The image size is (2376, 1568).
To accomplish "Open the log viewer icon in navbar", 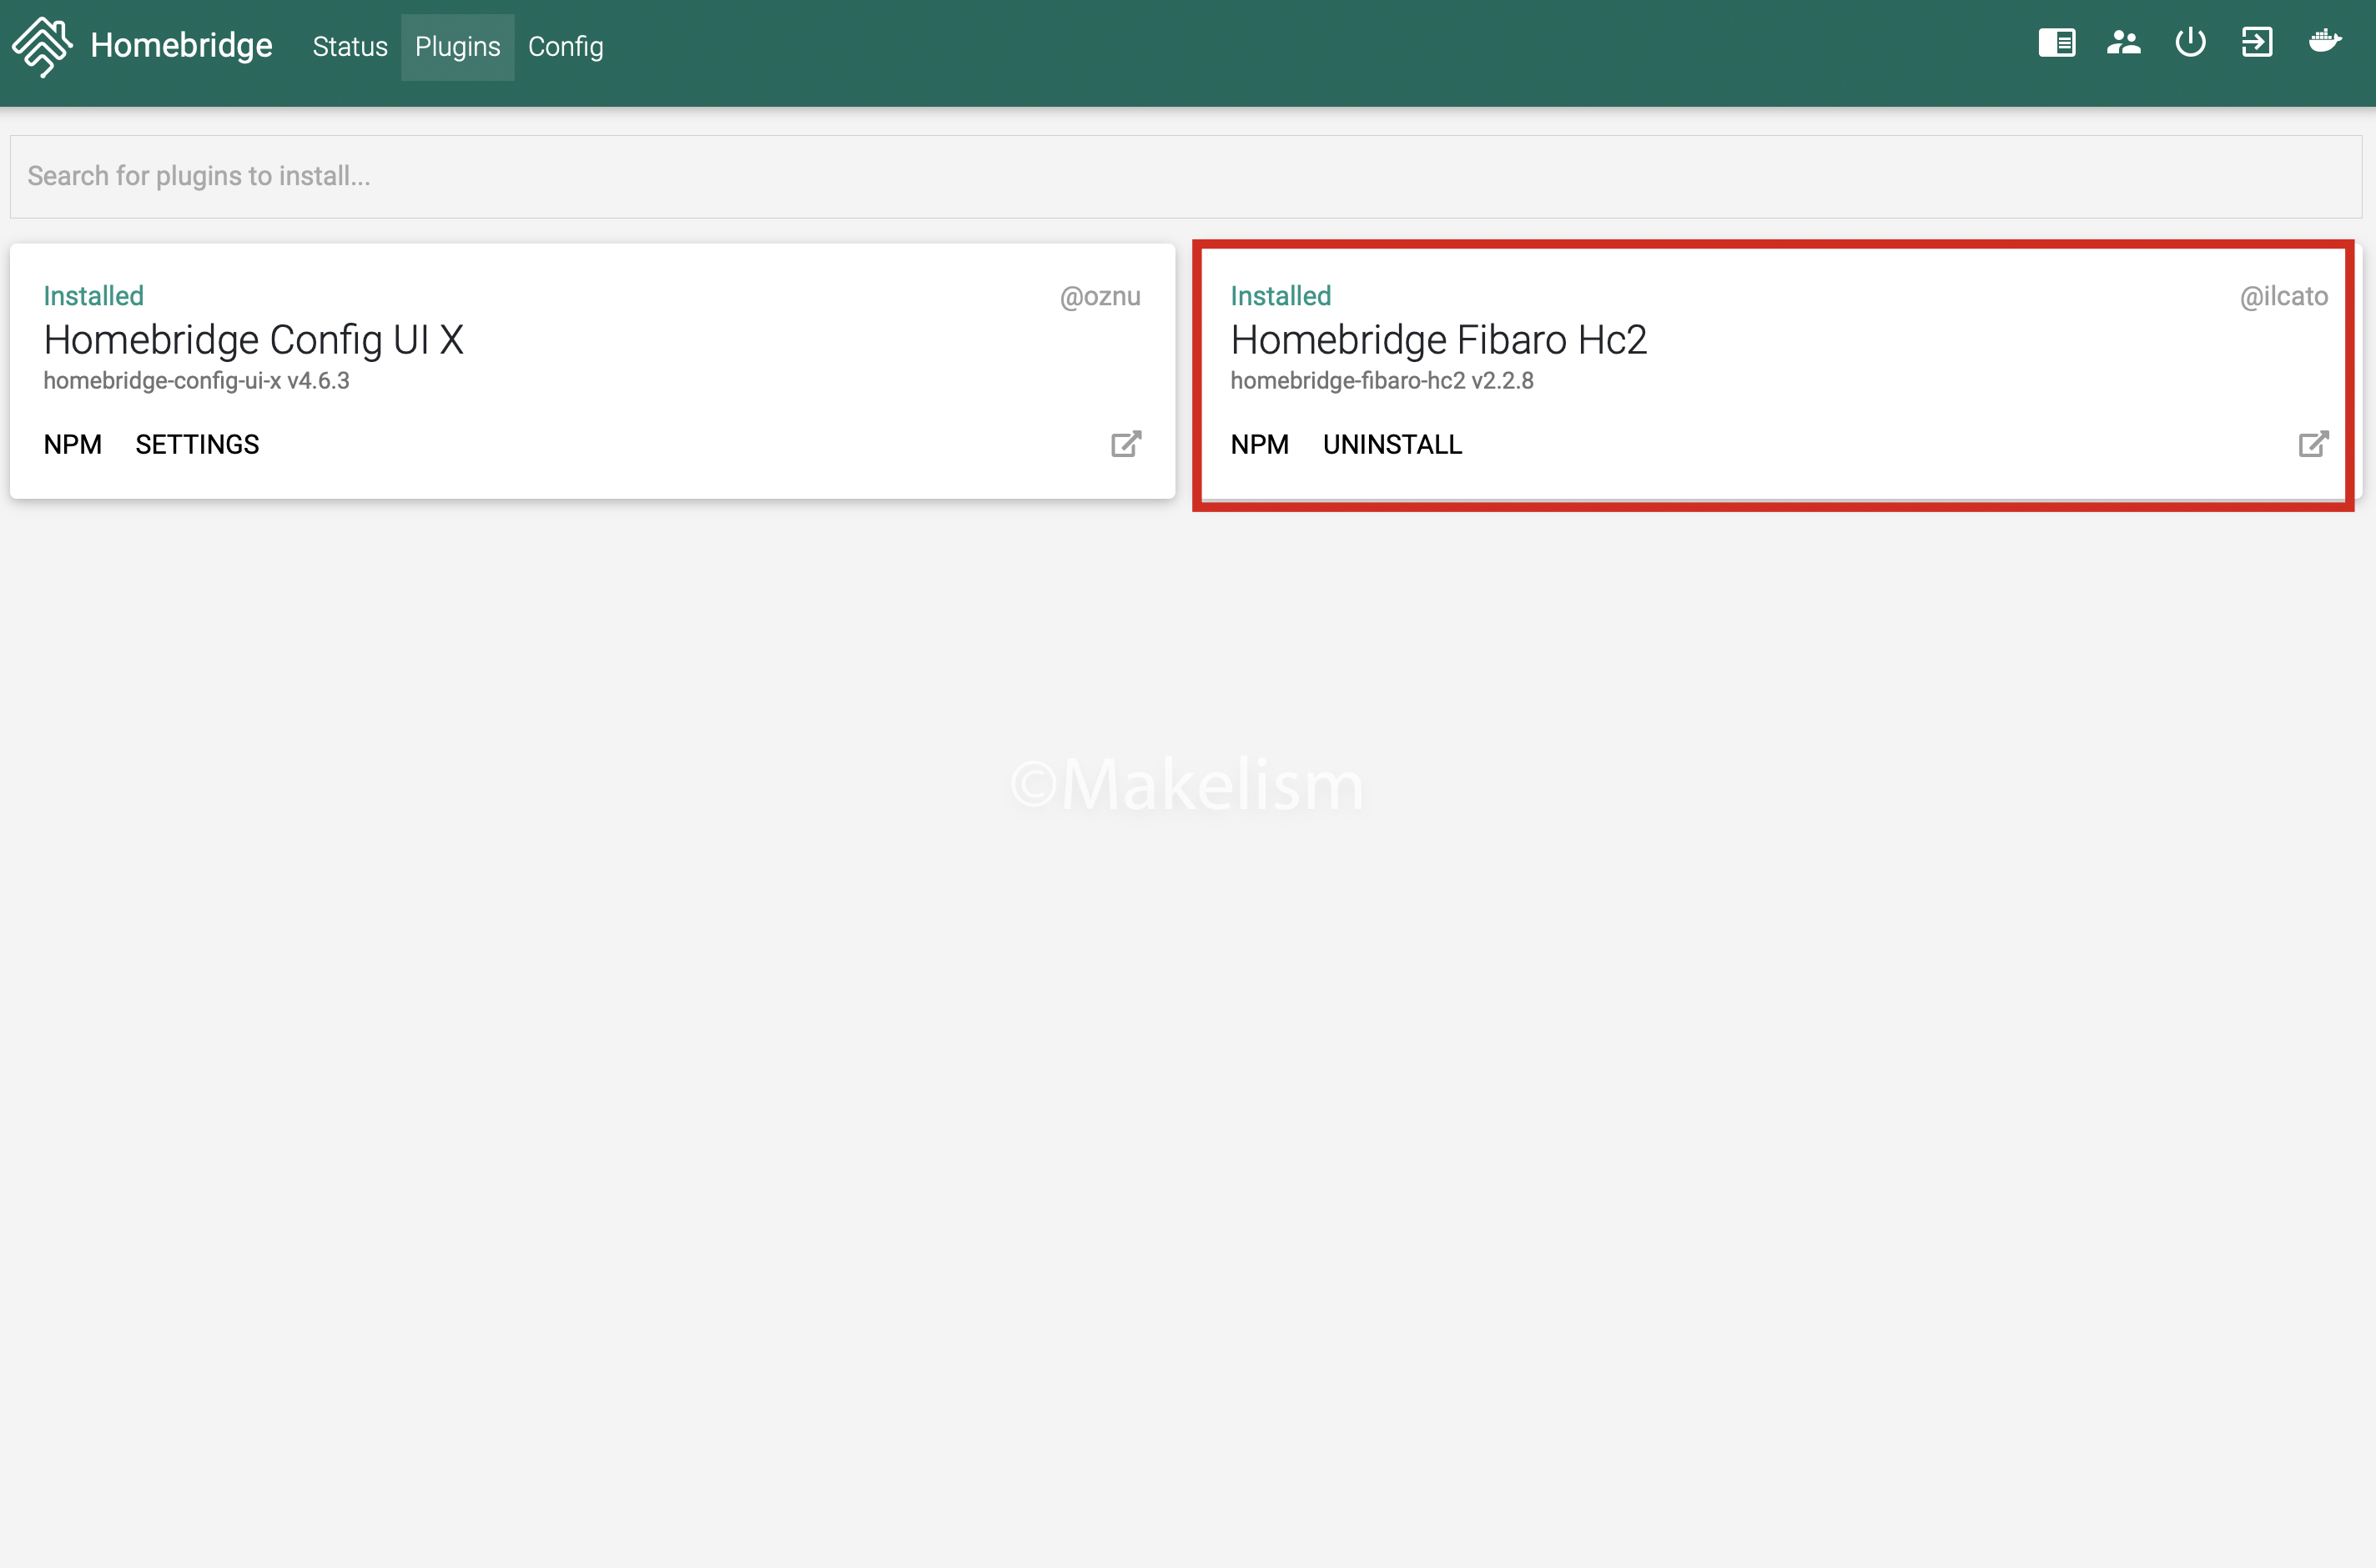I will [2056, 43].
